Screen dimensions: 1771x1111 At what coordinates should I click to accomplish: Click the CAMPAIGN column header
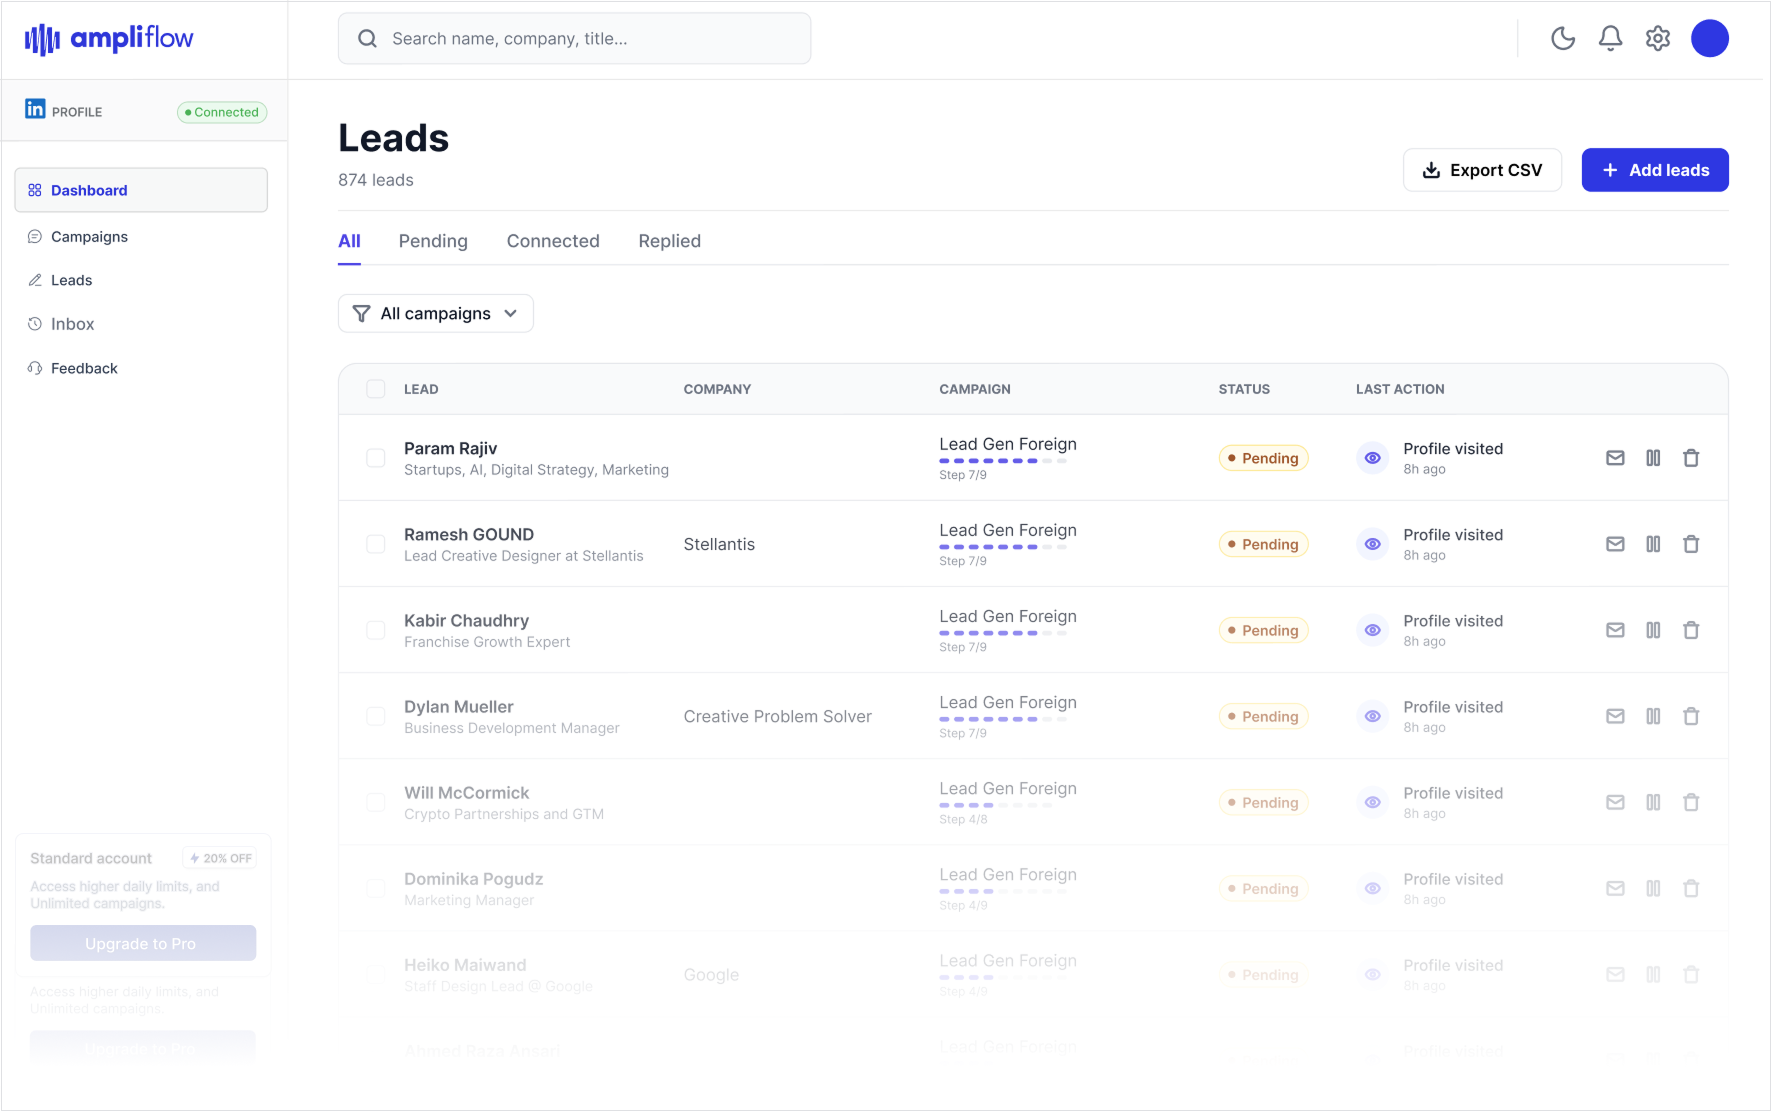coord(975,389)
